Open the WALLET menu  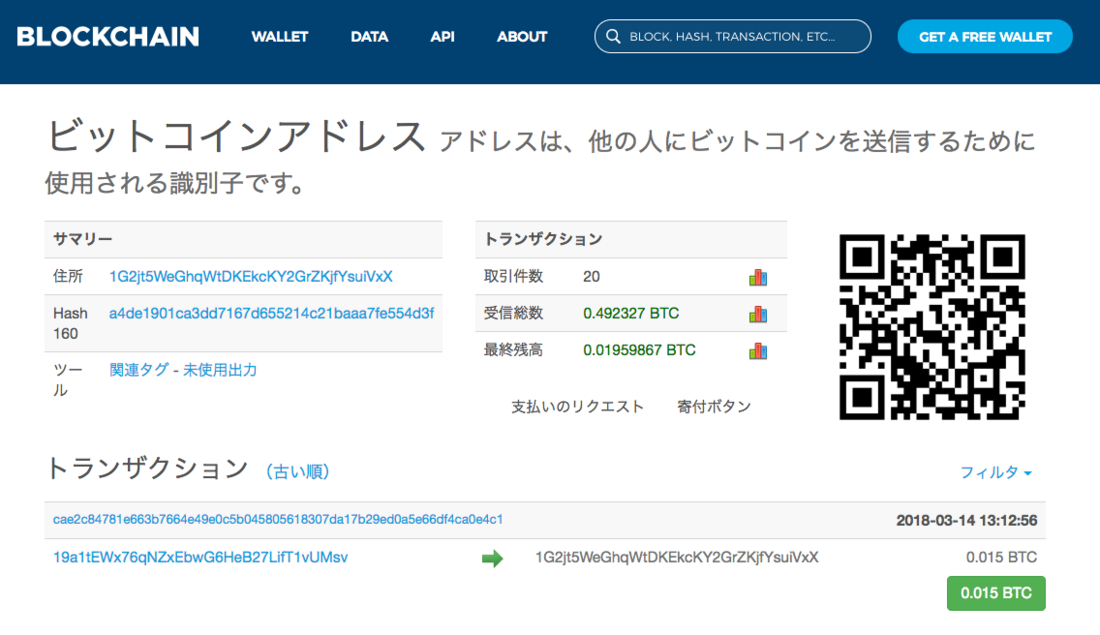pos(280,36)
